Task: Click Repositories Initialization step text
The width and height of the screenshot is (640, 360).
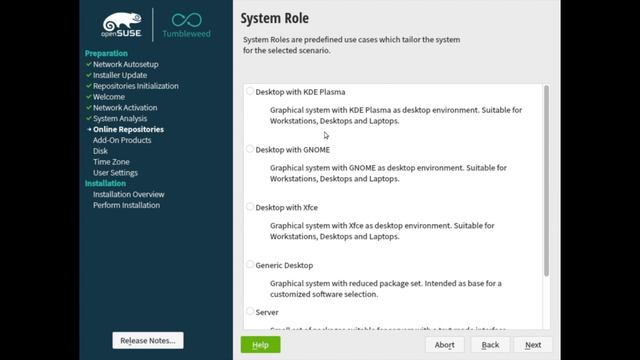Action: (x=136, y=86)
